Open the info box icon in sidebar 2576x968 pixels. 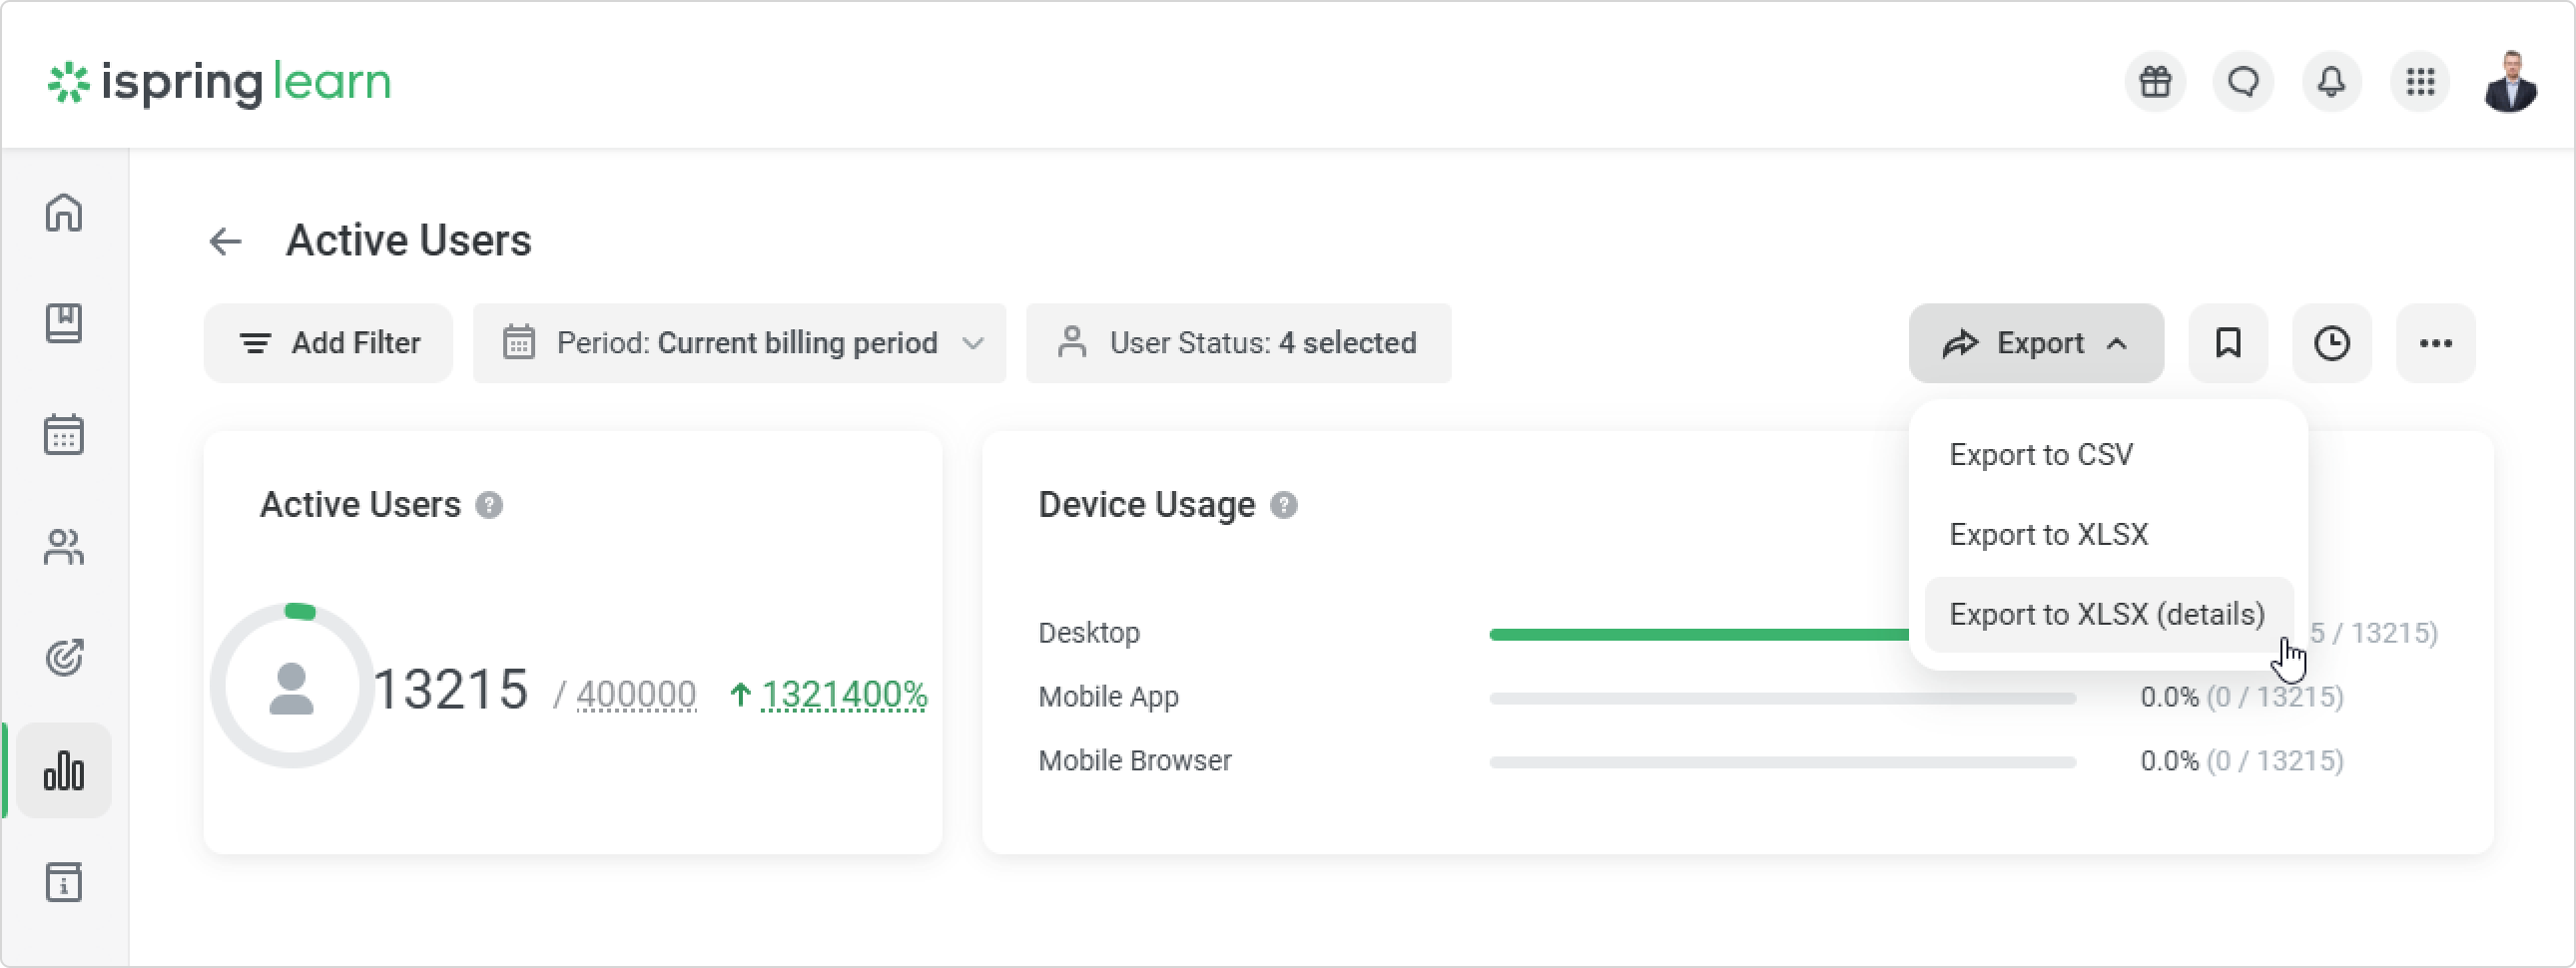(64, 882)
